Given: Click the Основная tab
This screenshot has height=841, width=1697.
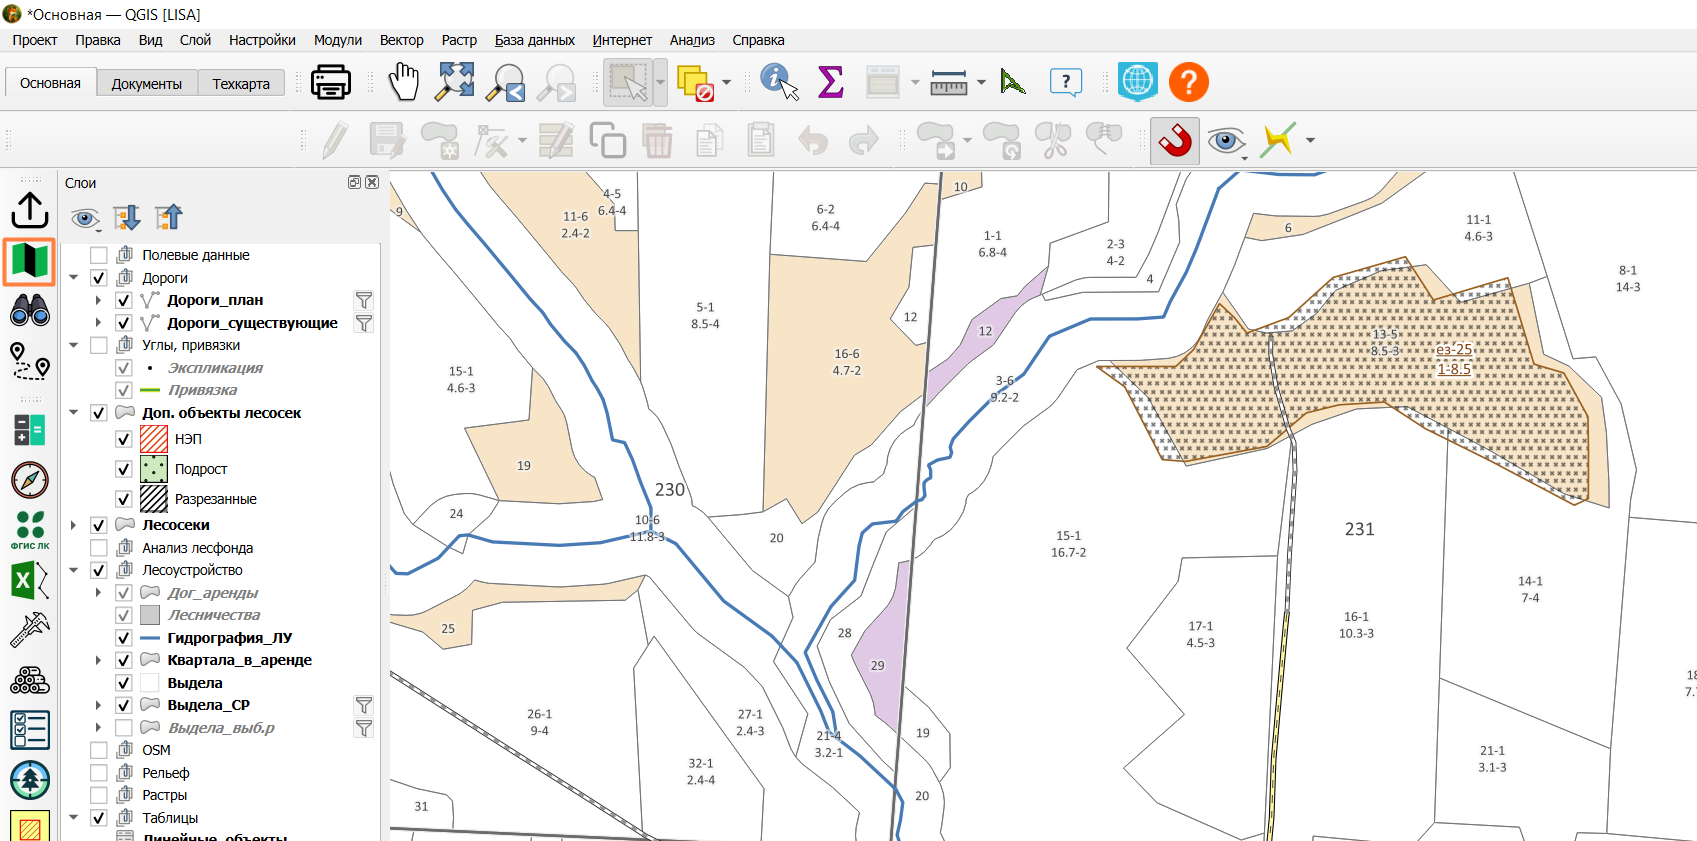Looking at the screenshot, I should click(x=50, y=83).
